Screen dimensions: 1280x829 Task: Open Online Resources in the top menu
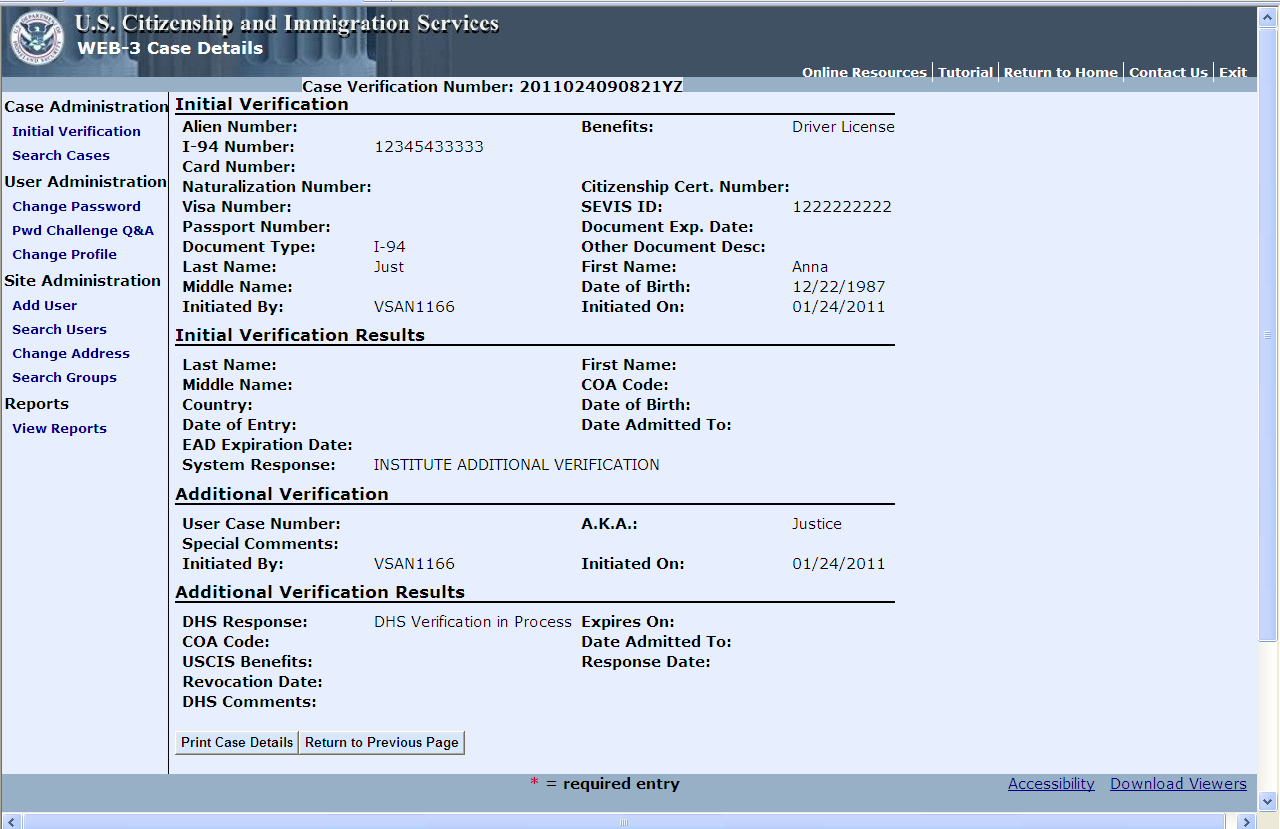(x=864, y=72)
